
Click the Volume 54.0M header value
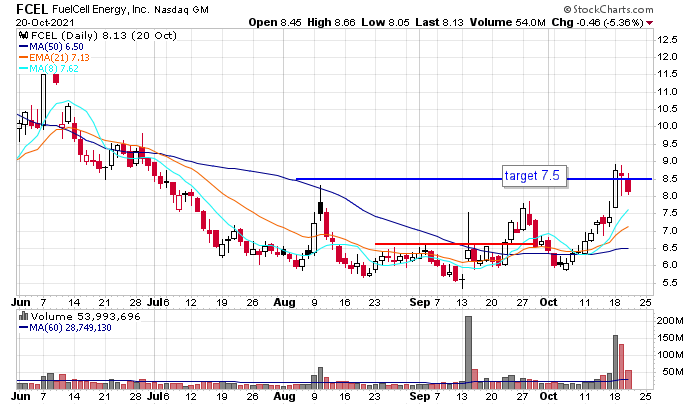coord(507,22)
